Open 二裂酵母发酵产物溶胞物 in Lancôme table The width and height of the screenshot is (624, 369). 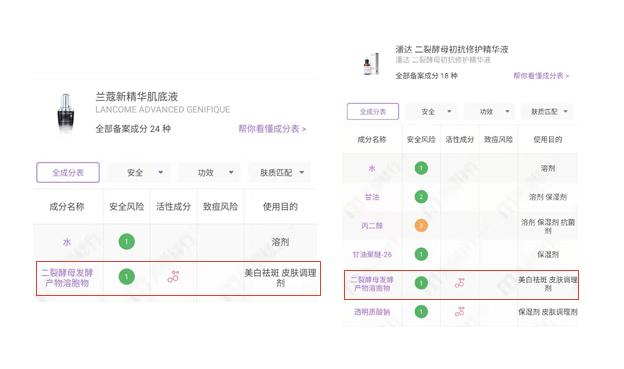tap(67, 278)
